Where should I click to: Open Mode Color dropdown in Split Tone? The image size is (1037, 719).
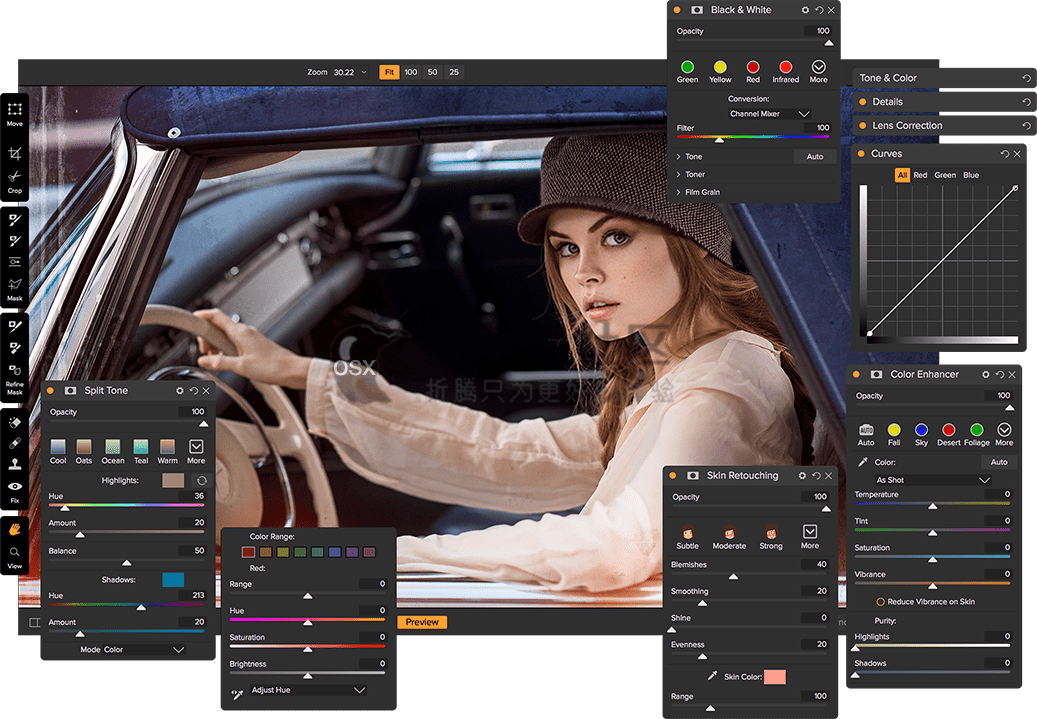(132, 650)
